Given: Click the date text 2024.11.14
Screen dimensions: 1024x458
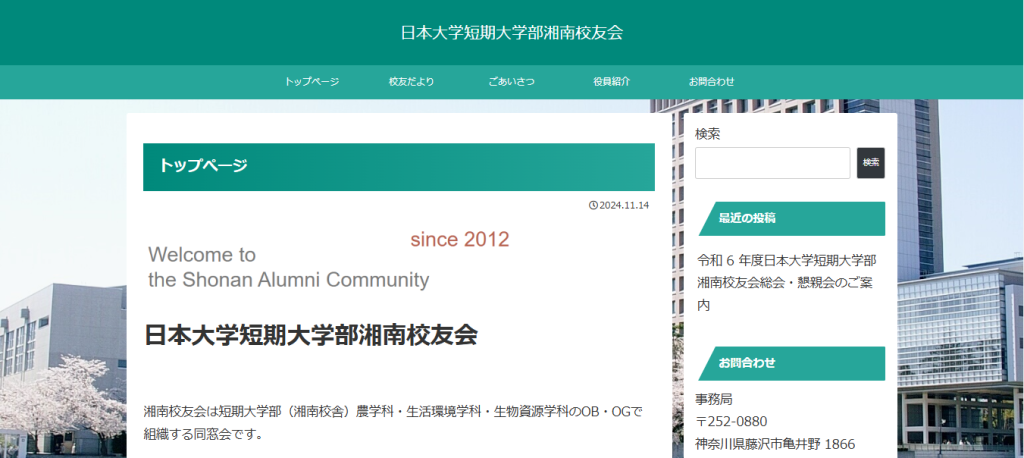Looking at the screenshot, I should click(624, 205).
